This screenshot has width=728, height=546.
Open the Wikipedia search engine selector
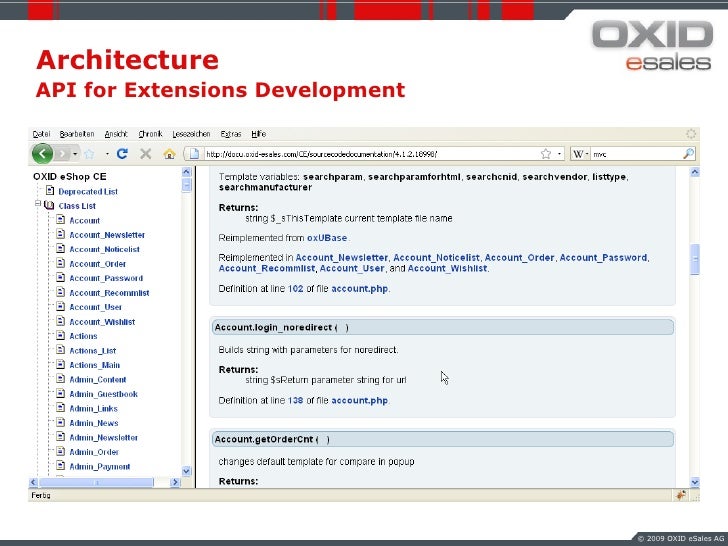[580, 154]
